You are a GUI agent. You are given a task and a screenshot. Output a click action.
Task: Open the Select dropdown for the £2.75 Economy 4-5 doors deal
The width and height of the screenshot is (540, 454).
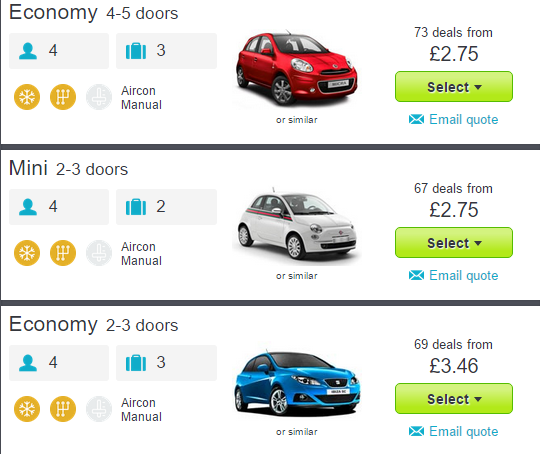point(454,87)
